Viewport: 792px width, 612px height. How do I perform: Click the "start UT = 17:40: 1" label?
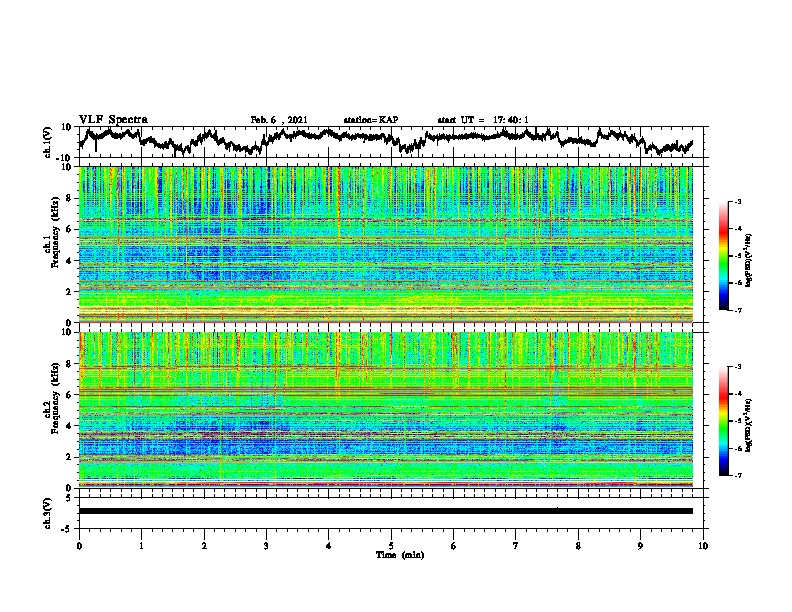(x=483, y=120)
